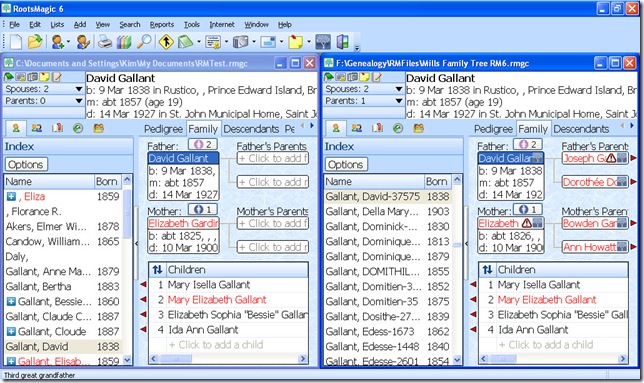
Task: Click the yellow sticky note toolbar icon
Action: (295, 41)
